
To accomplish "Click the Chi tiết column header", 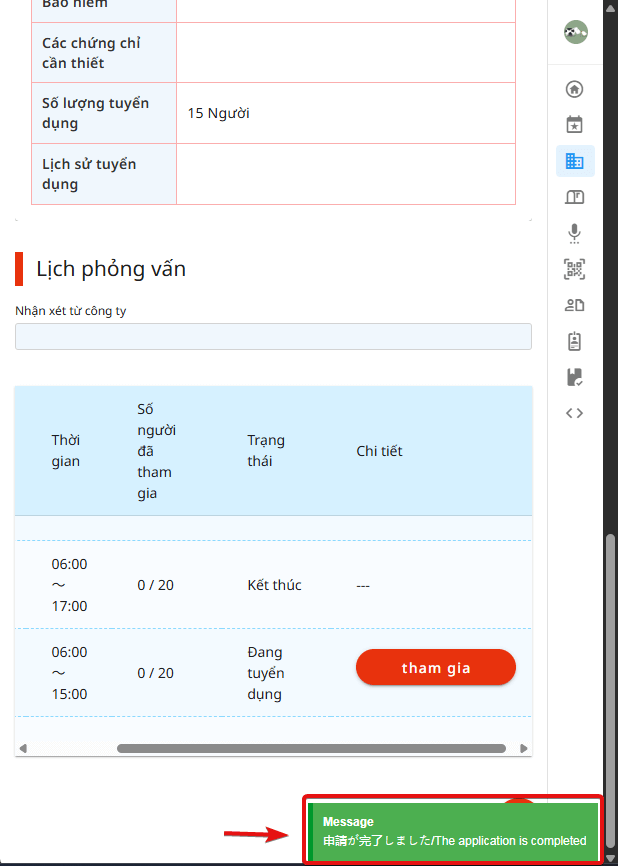I will [379, 451].
